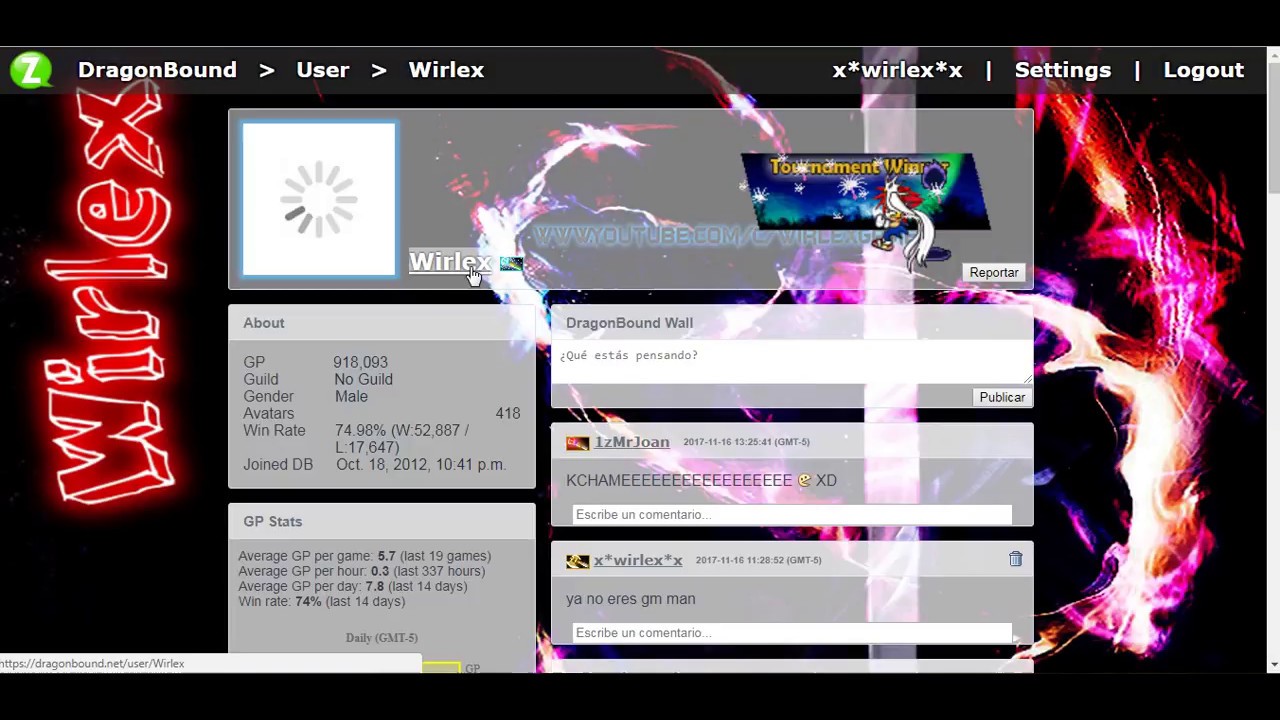Open the x*wirlex*x account link
Image resolution: width=1280 pixels, height=720 pixels.
897,70
